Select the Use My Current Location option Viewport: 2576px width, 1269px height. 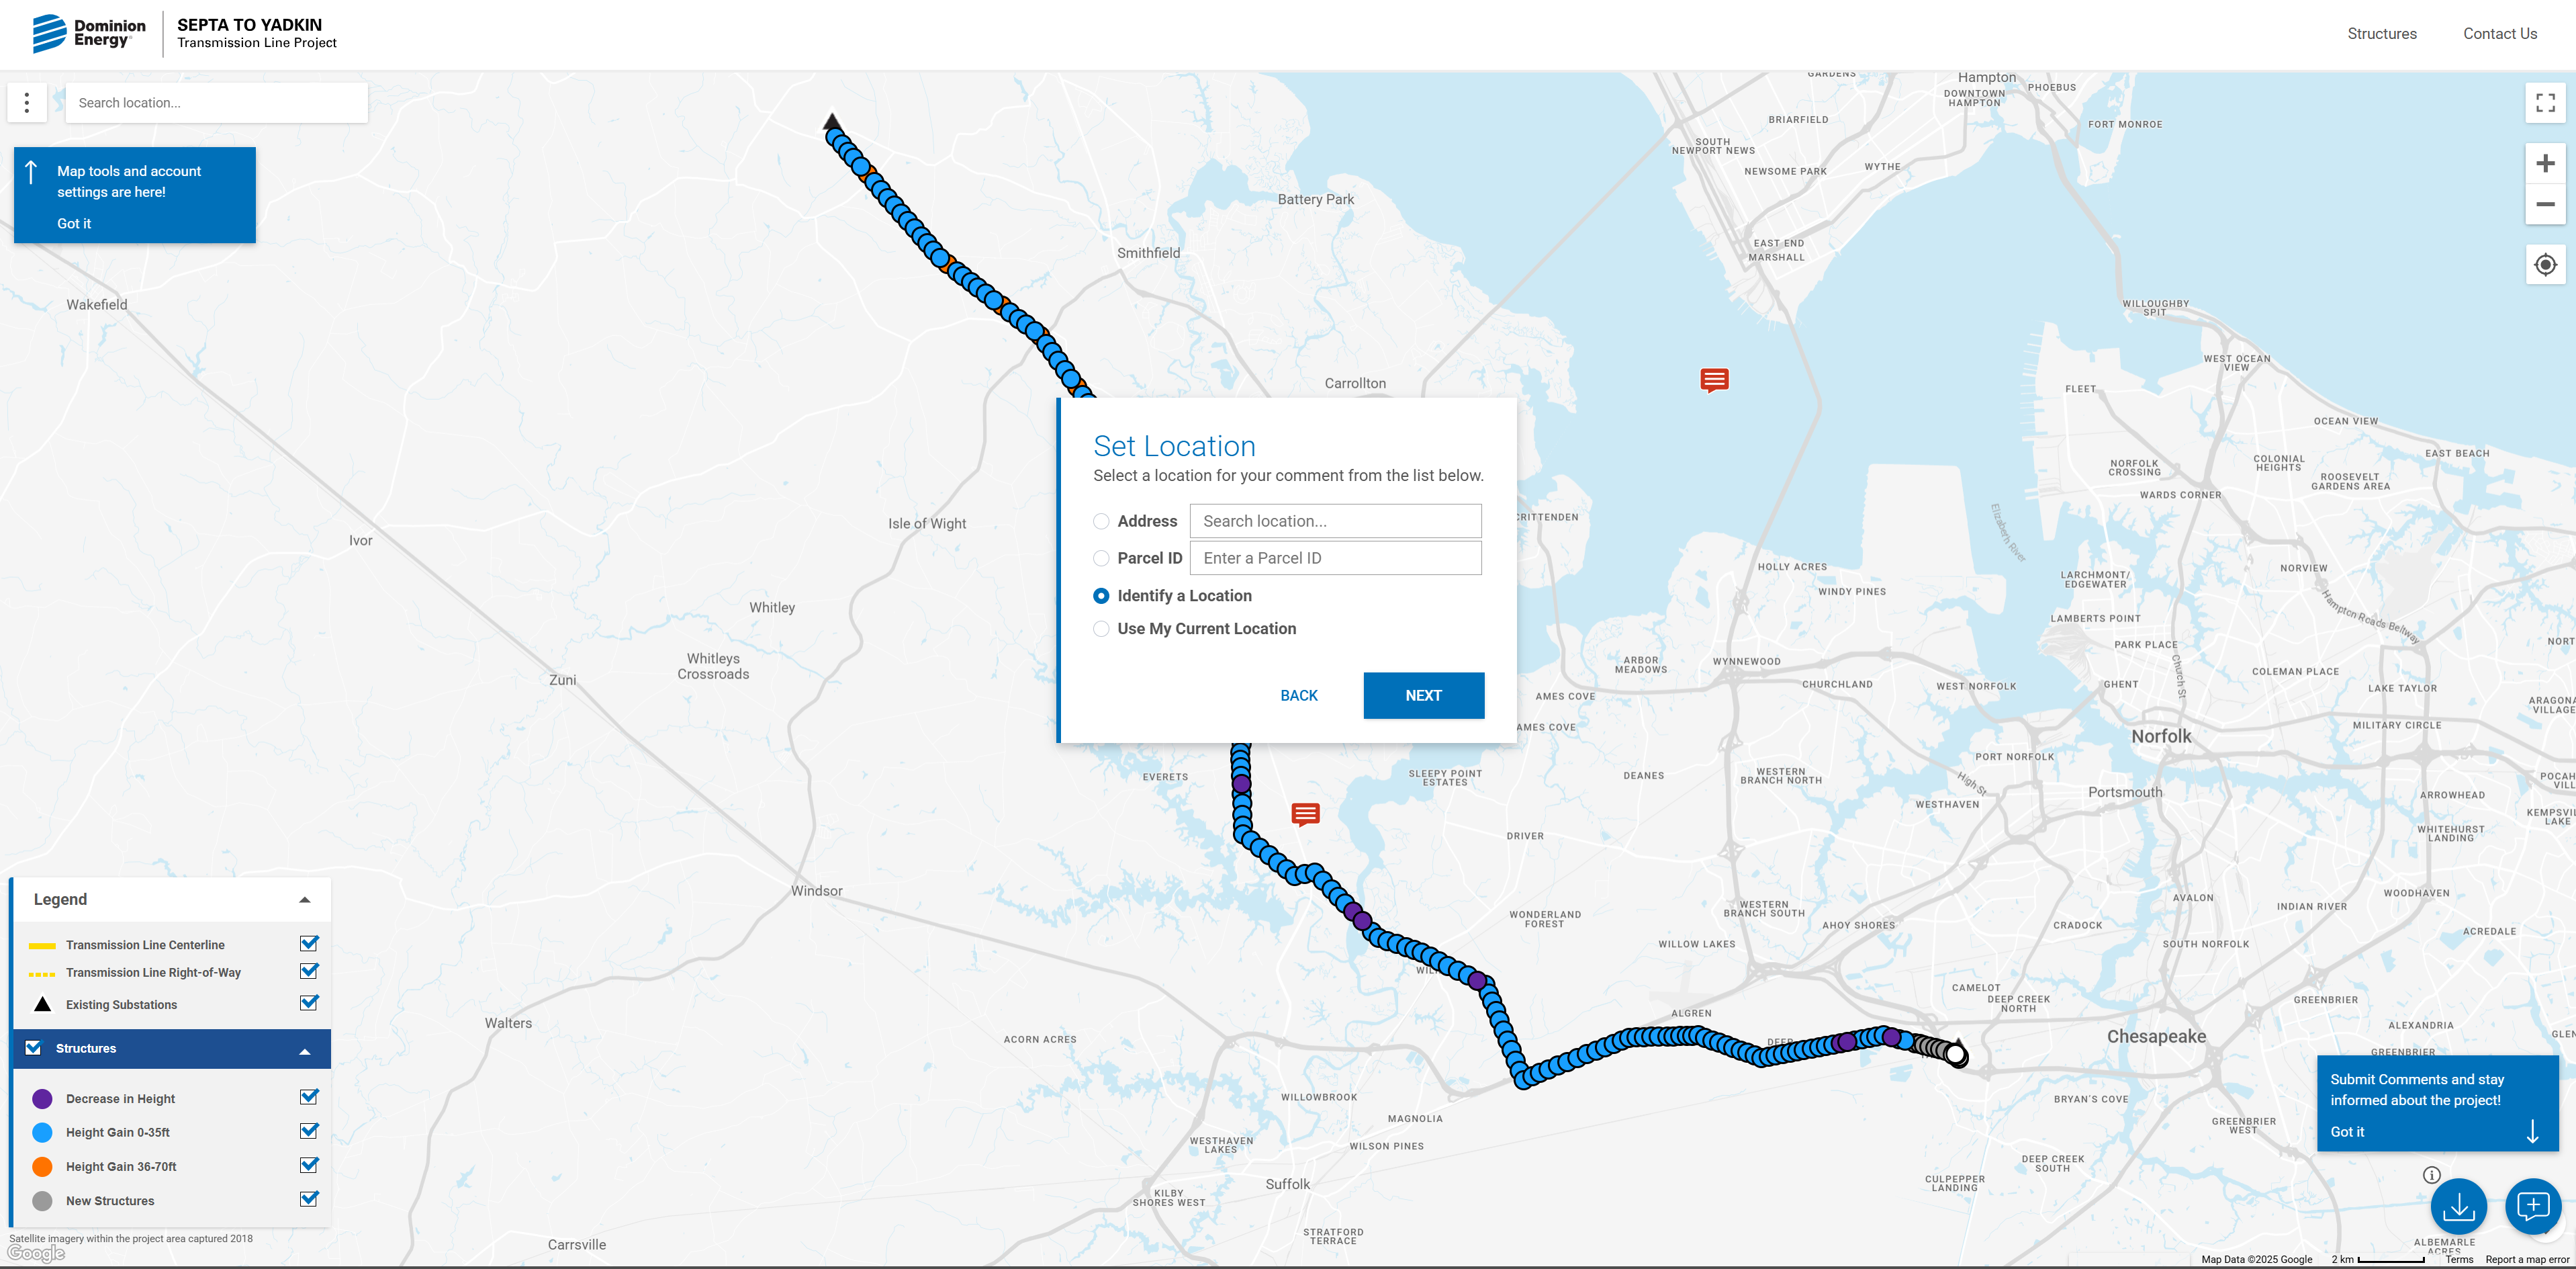pyautogui.click(x=1101, y=629)
